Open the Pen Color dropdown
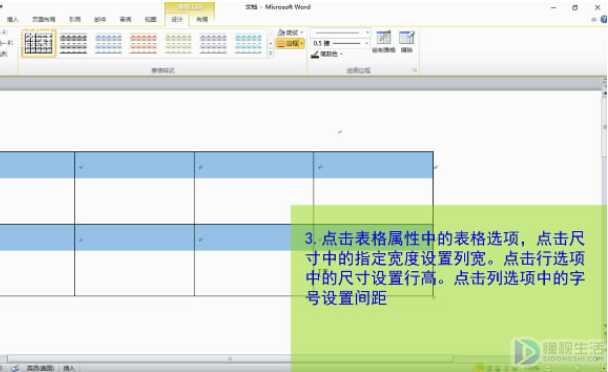 point(326,54)
